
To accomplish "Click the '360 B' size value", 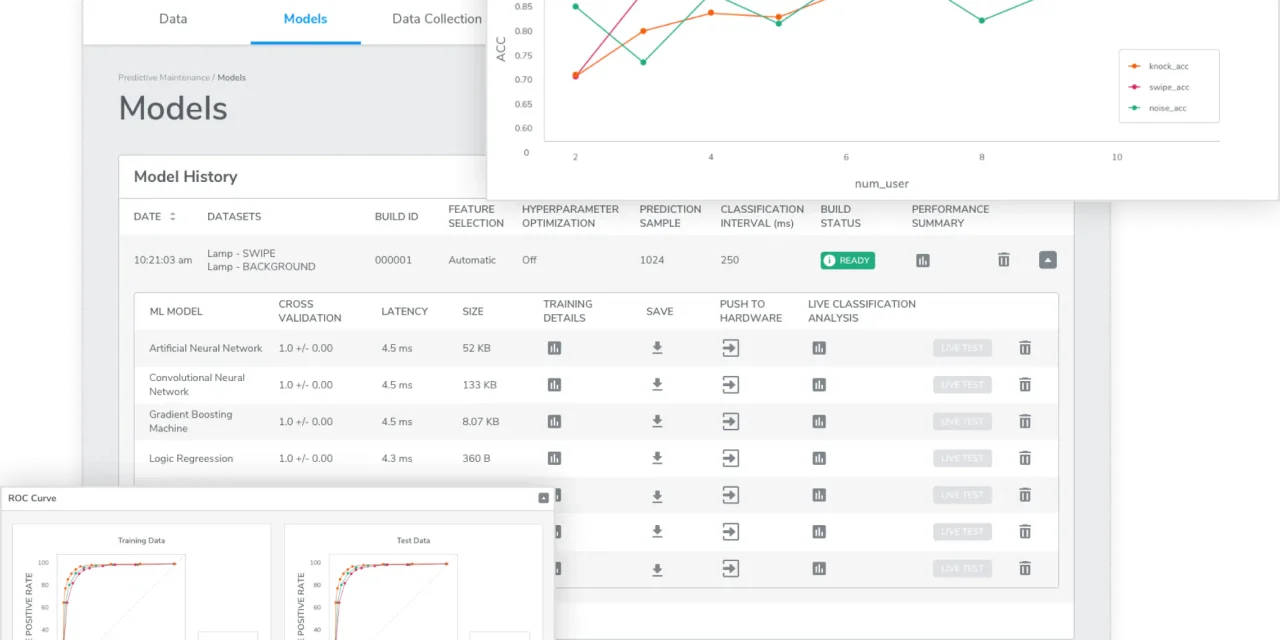I will pyautogui.click(x=476, y=458).
